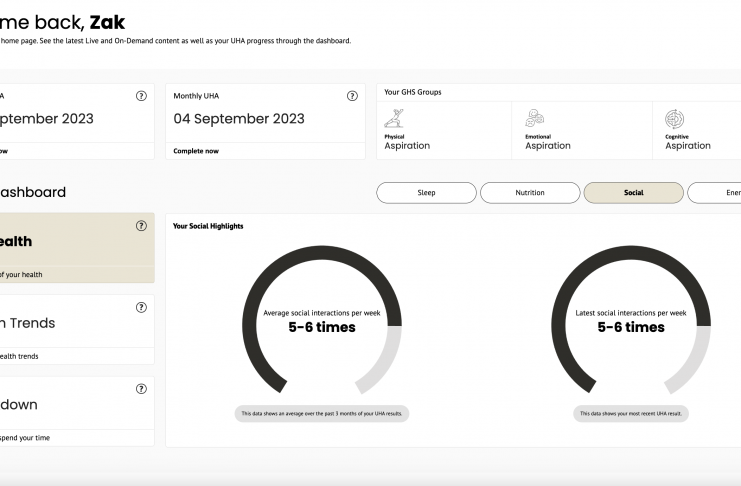The image size is (741, 486).
Task: Click the past 3 months average note
Action: click(x=322, y=414)
